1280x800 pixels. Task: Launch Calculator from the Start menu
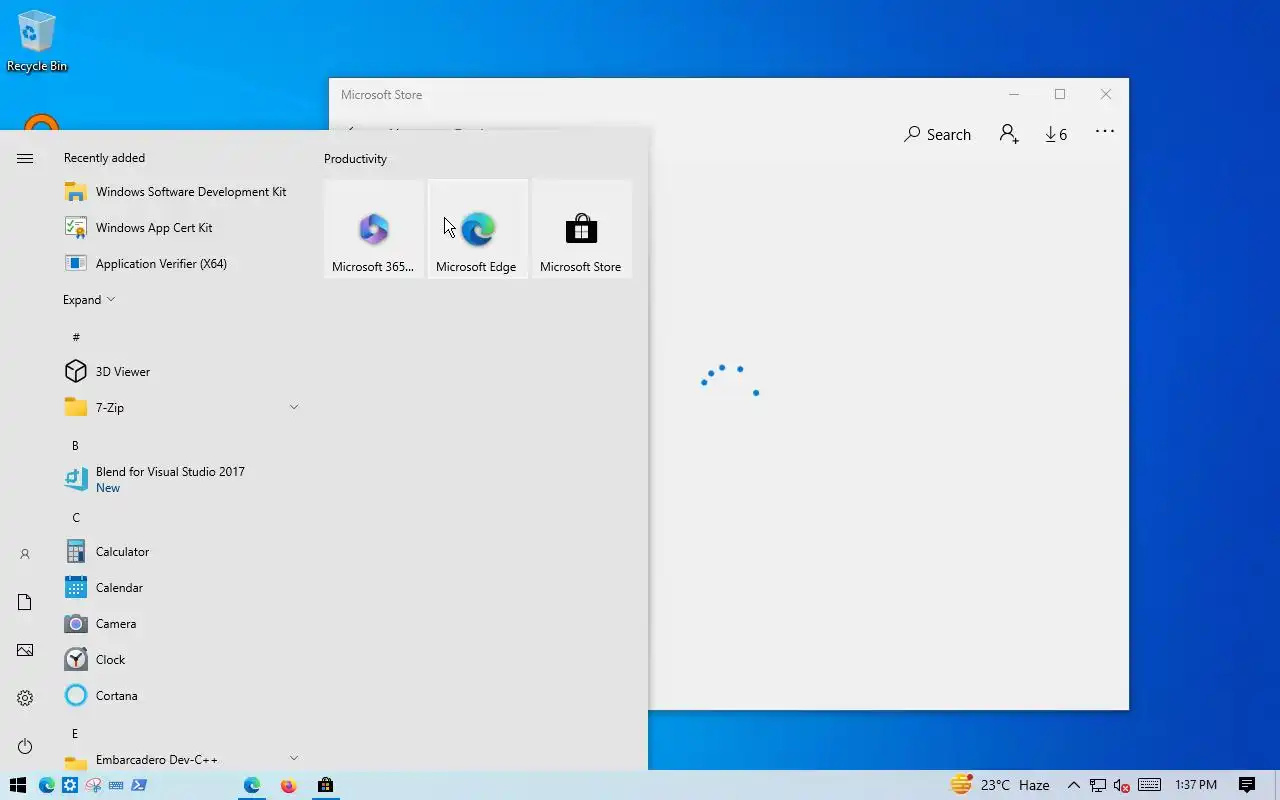[182, 552]
